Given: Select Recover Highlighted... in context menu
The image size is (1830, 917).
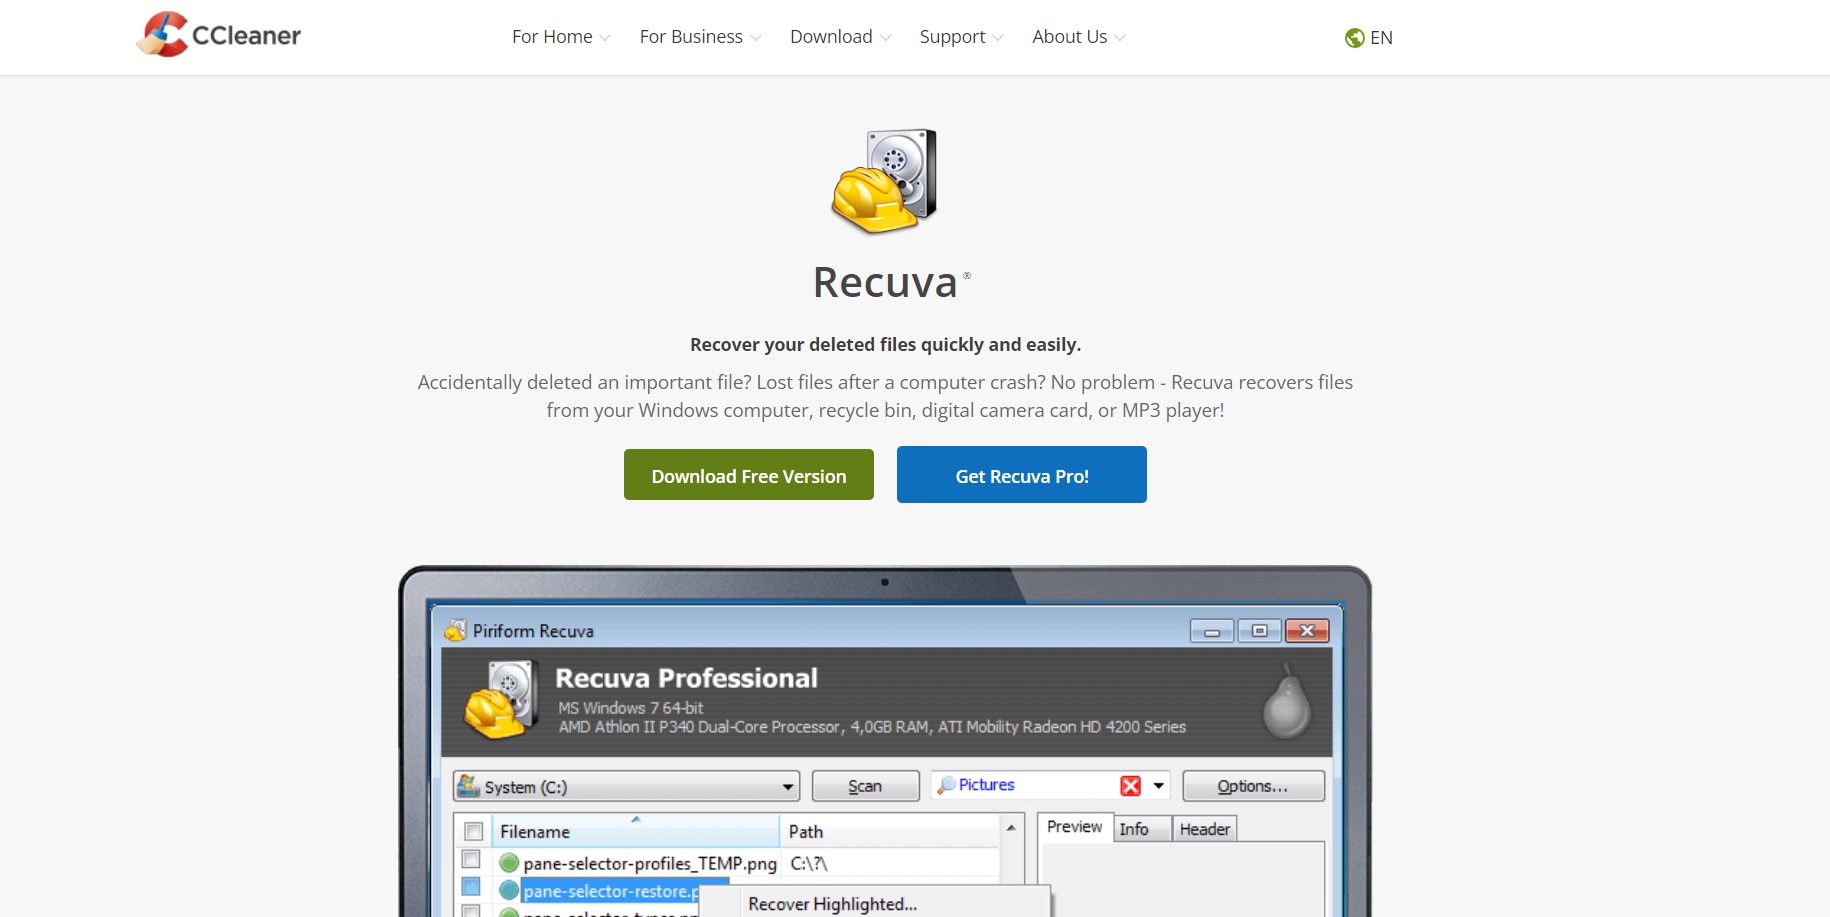Looking at the screenshot, I should click(x=832, y=904).
